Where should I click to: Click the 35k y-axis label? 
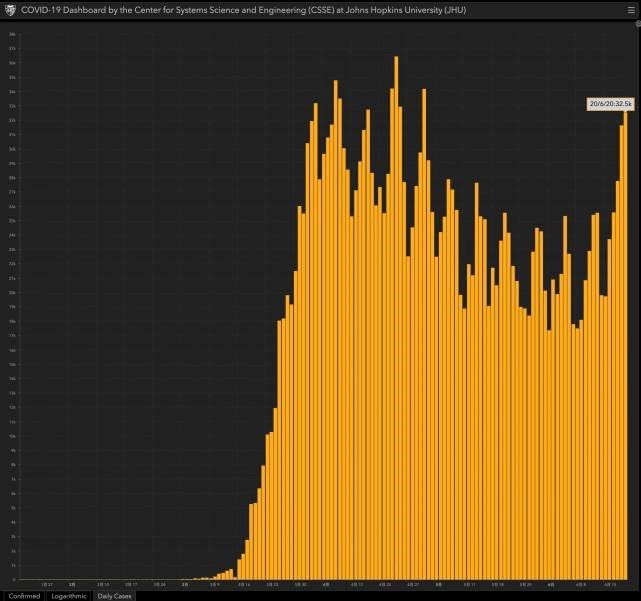[x=12, y=77]
